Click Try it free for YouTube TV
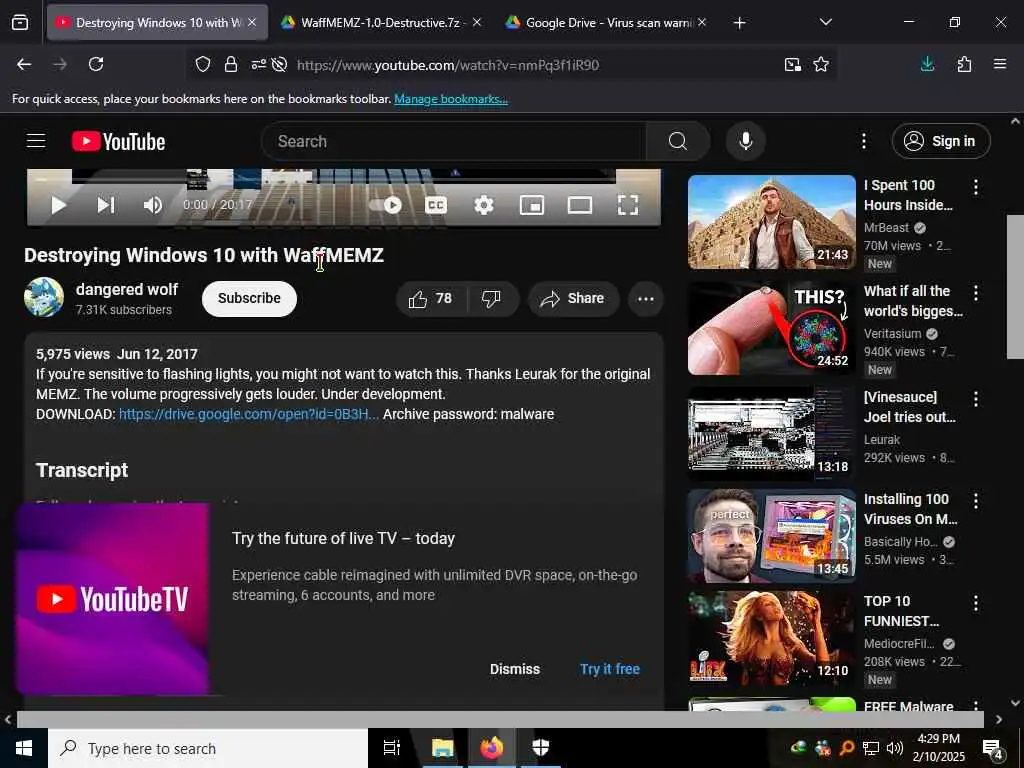 pos(609,669)
